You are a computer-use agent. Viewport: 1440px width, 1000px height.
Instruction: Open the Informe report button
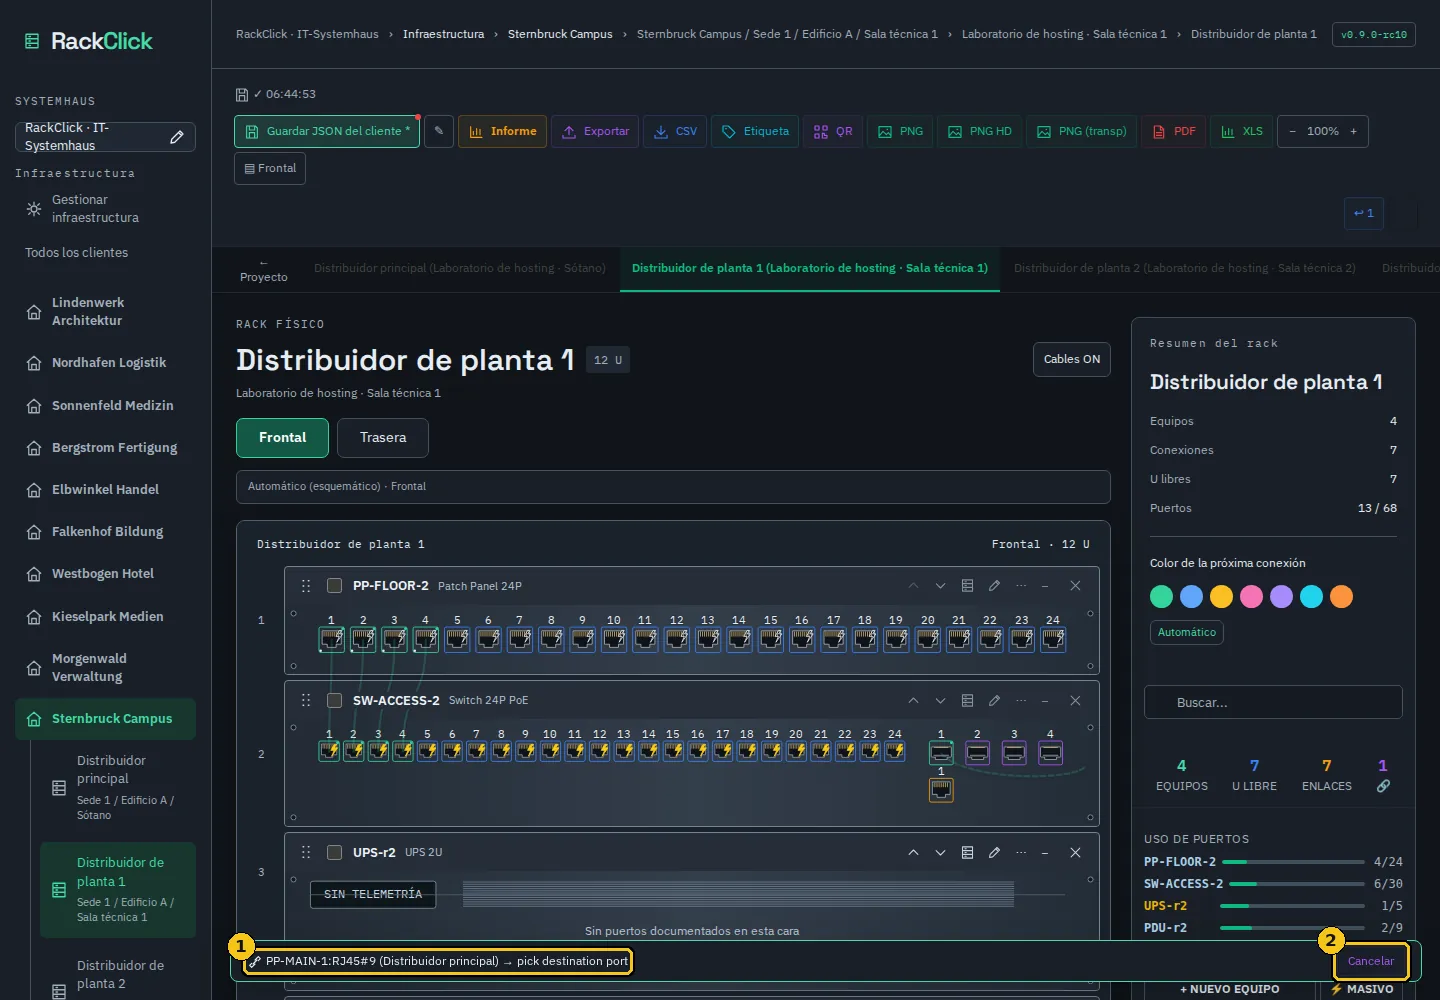pyautogui.click(x=502, y=131)
